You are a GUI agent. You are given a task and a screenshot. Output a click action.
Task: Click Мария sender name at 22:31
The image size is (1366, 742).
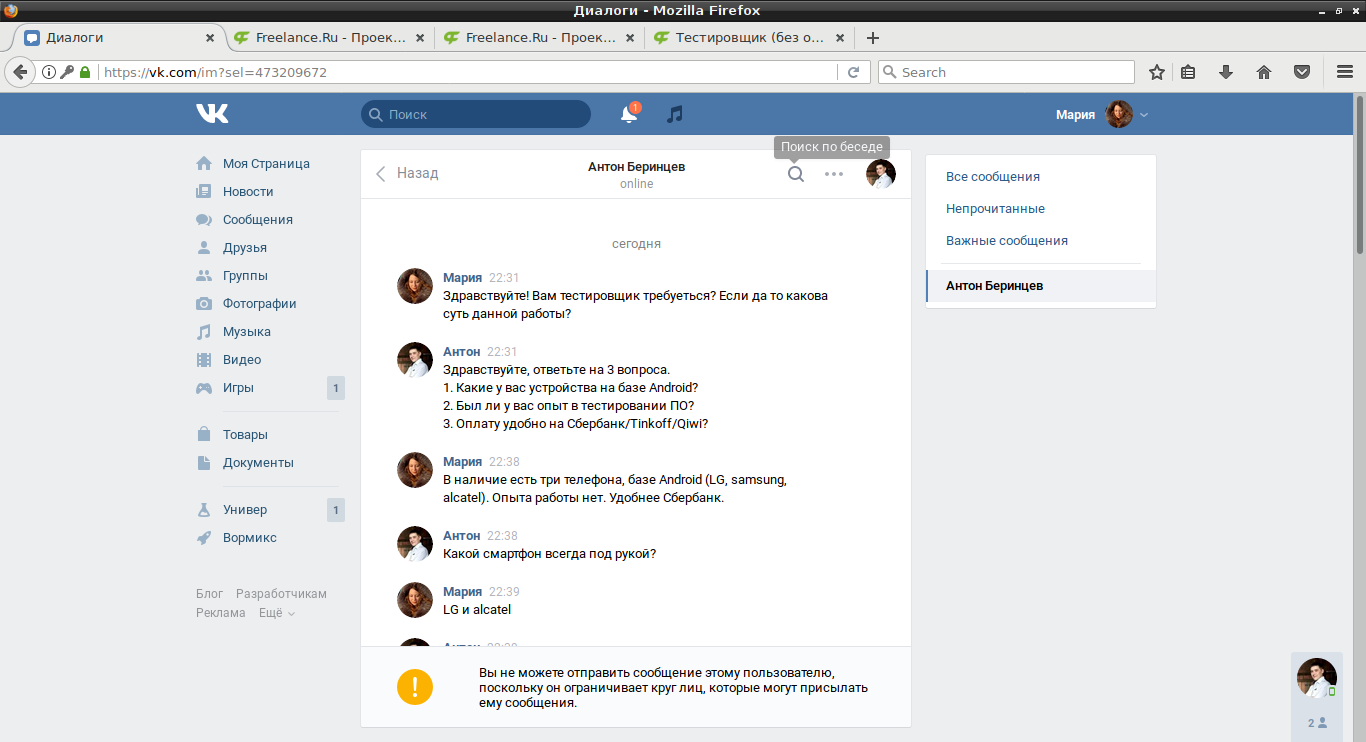pos(462,277)
